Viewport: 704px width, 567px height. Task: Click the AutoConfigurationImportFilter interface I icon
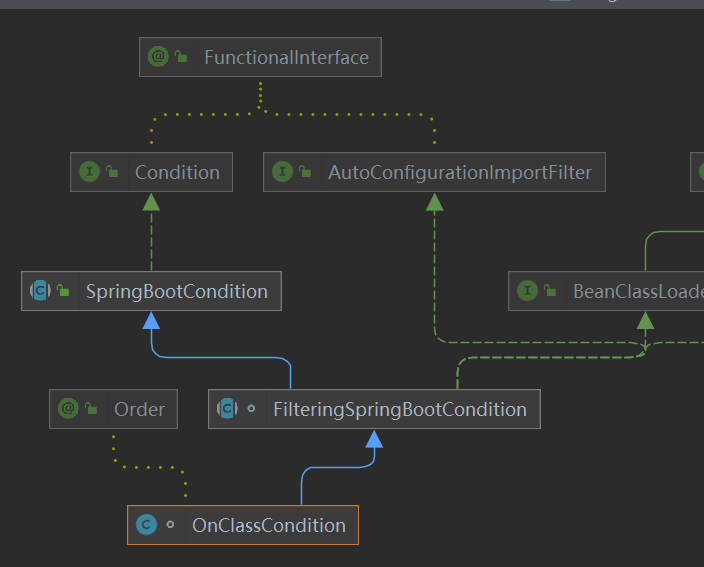(x=282, y=171)
